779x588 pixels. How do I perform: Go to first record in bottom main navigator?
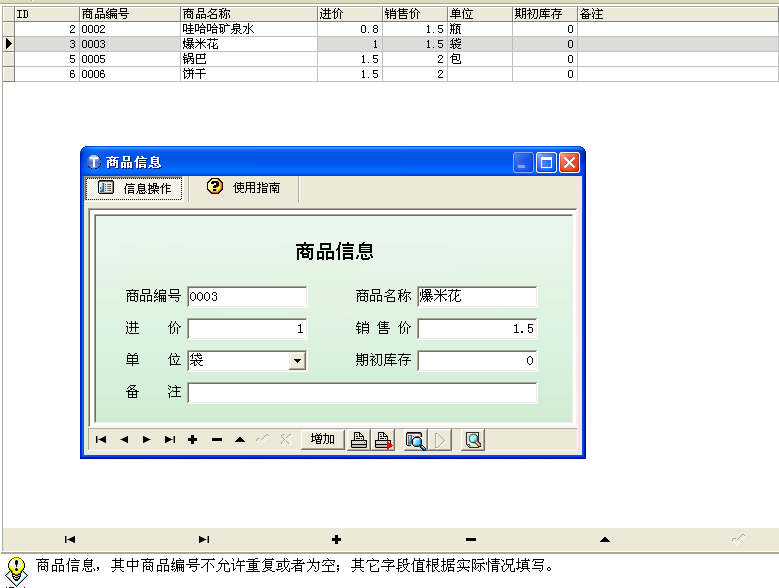(x=70, y=539)
